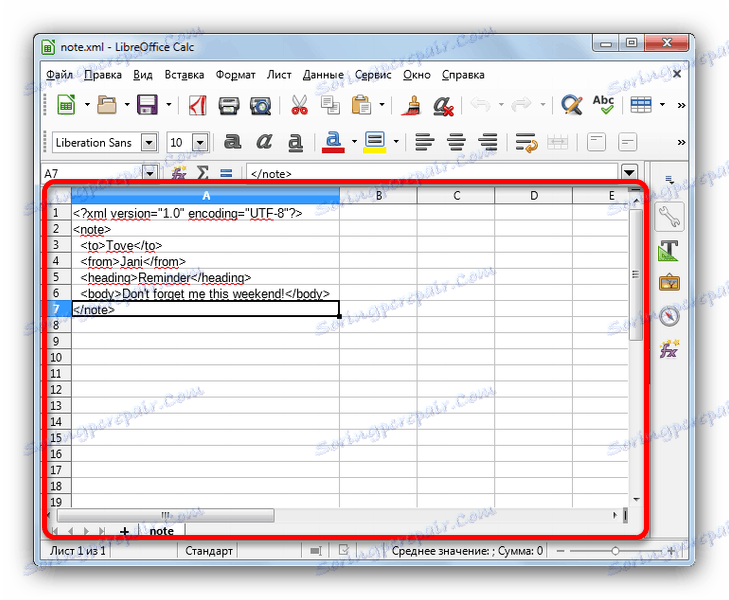Click the Undo arrow icon
This screenshot has height=600, width=729.
(x=480, y=105)
